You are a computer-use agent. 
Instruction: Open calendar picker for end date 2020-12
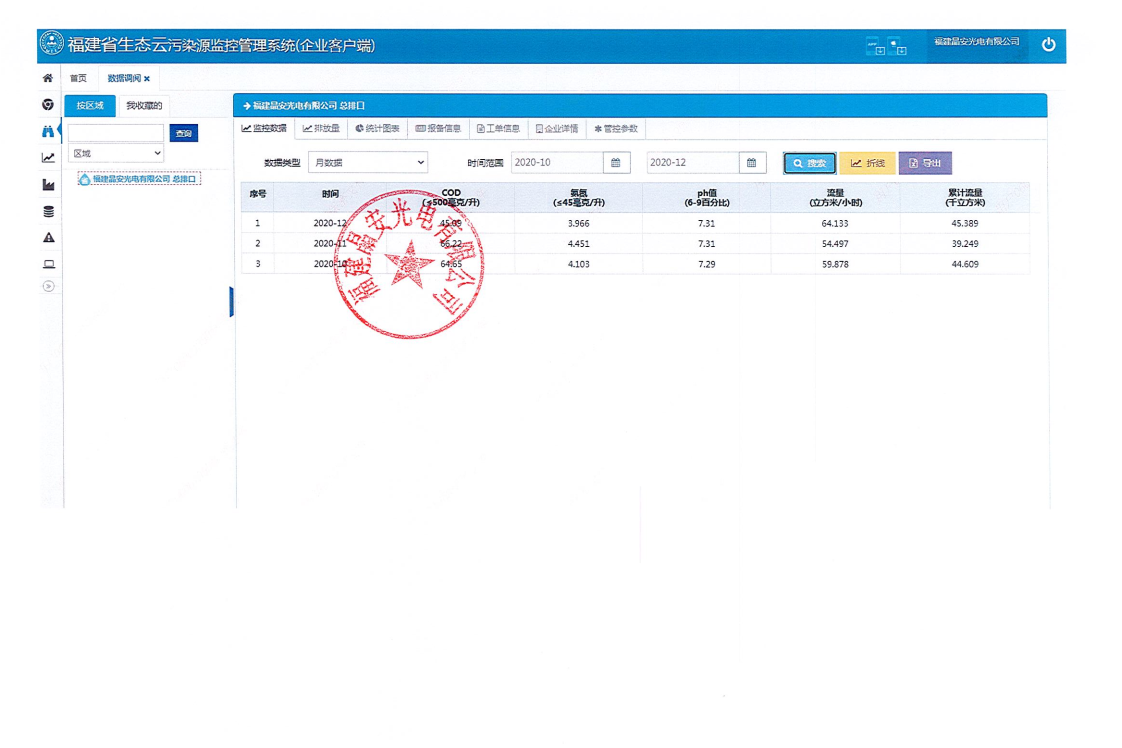(752, 163)
